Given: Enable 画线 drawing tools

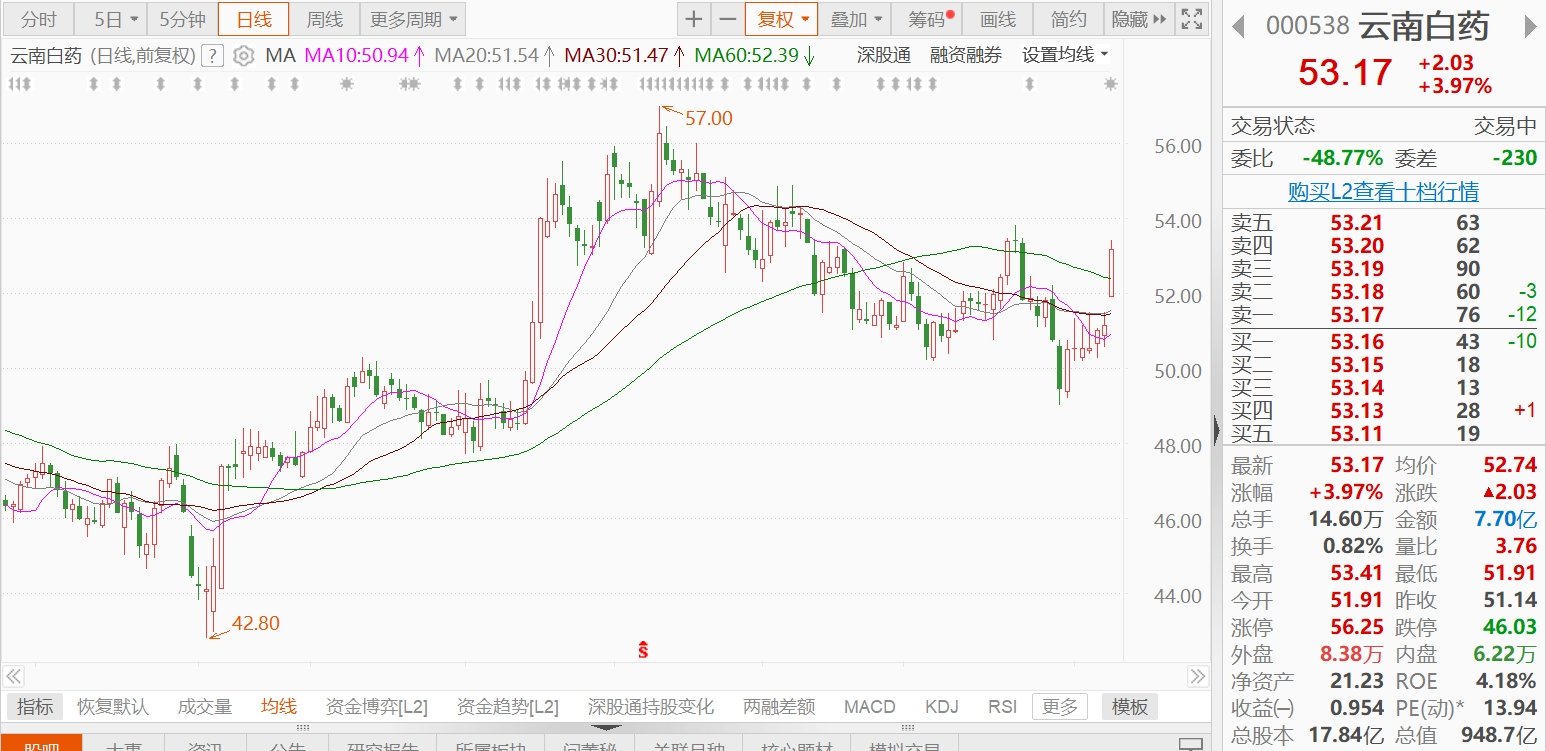Looking at the screenshot, I should [x=997, y=19].
